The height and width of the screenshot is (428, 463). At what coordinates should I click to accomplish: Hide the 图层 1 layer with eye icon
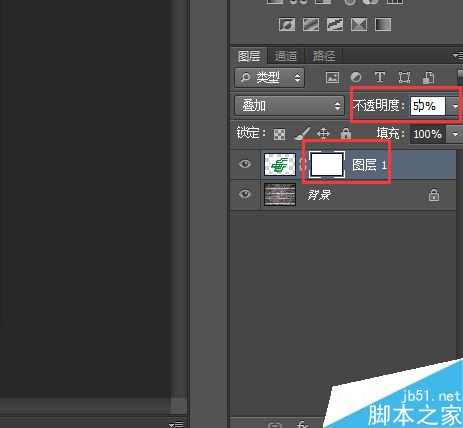point(245,164)
